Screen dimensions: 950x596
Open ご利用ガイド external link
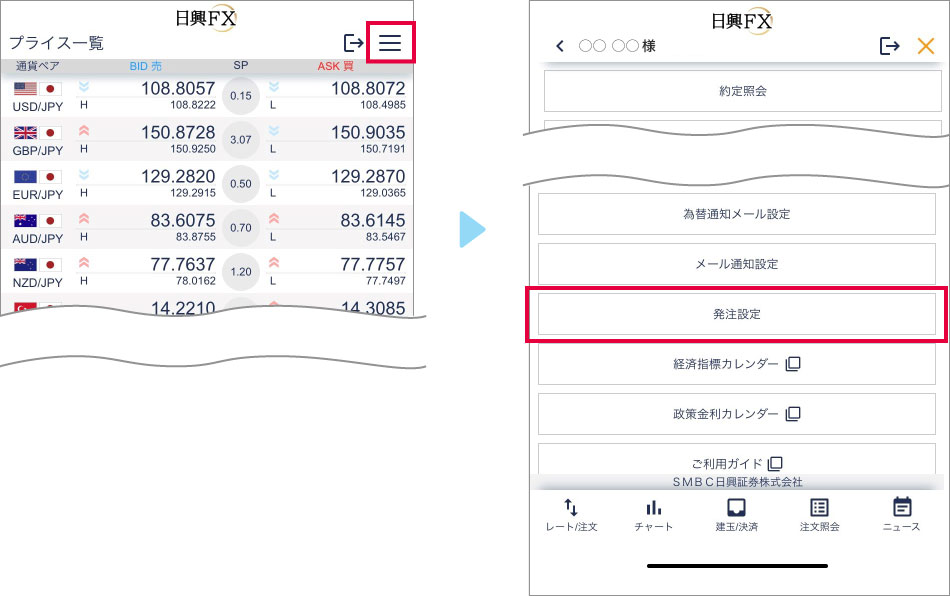pos(737,463)
